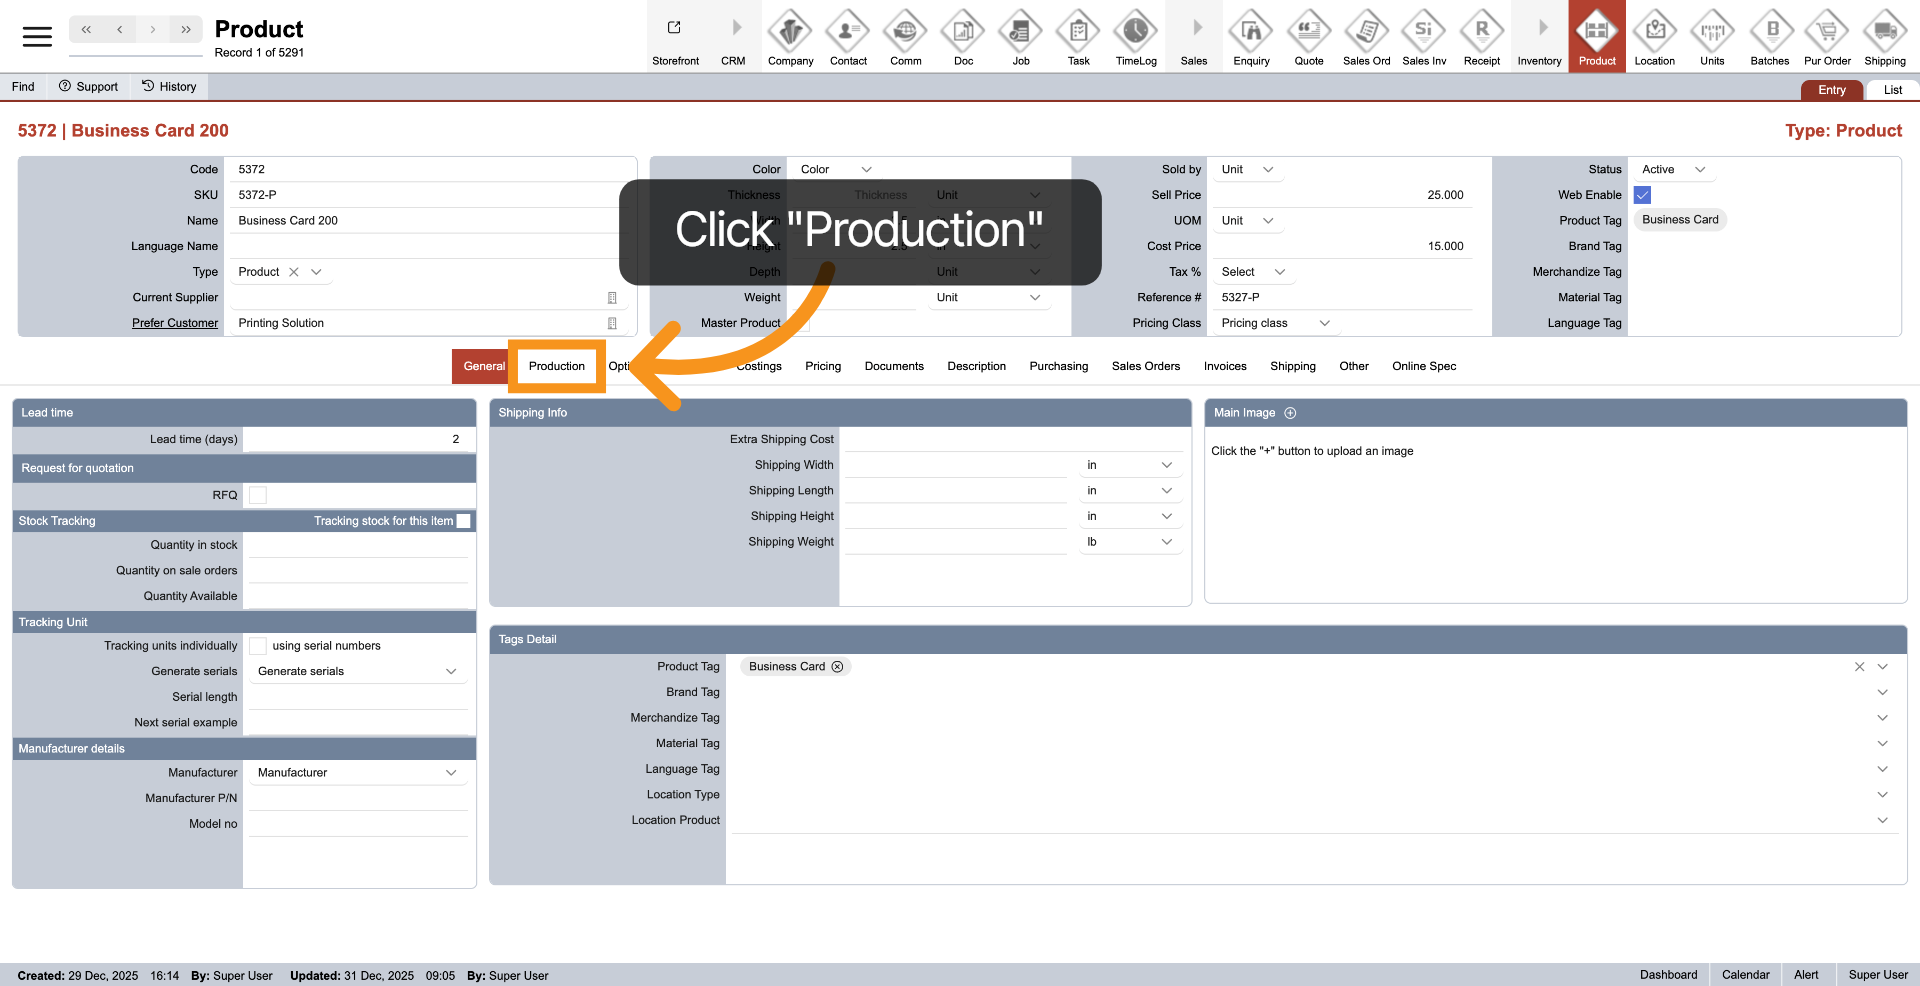The height and width of the screenshot is (986, 1920).
Task: Check 'using serial numbers' for tracking units
Action: click(259, 645)
